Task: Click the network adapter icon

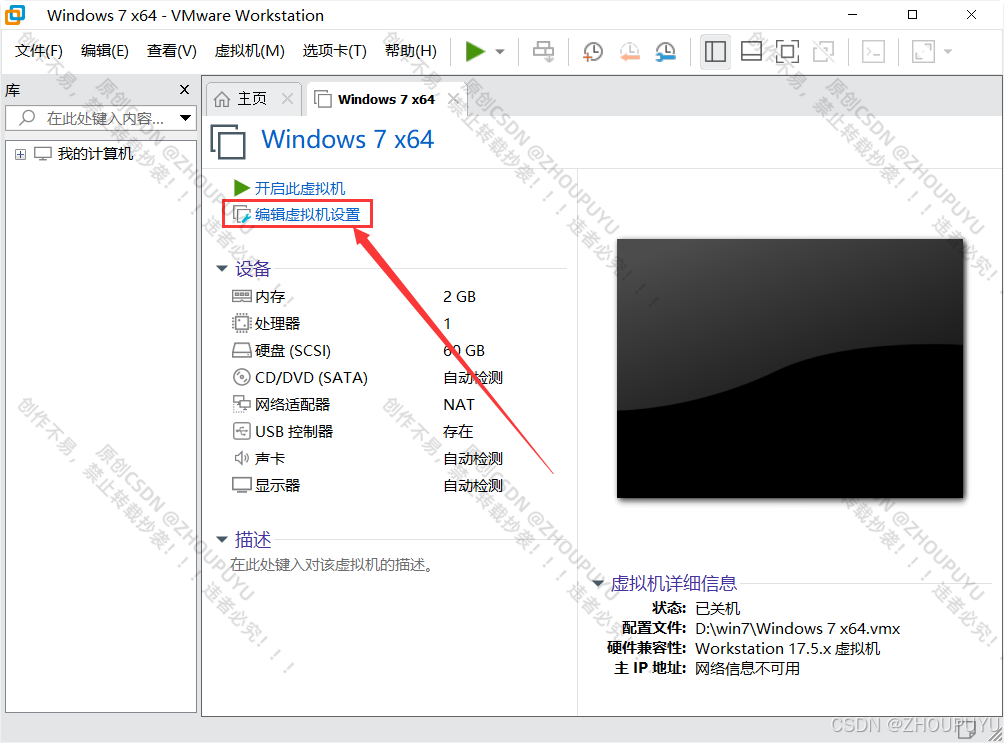Action: (241, 404)
